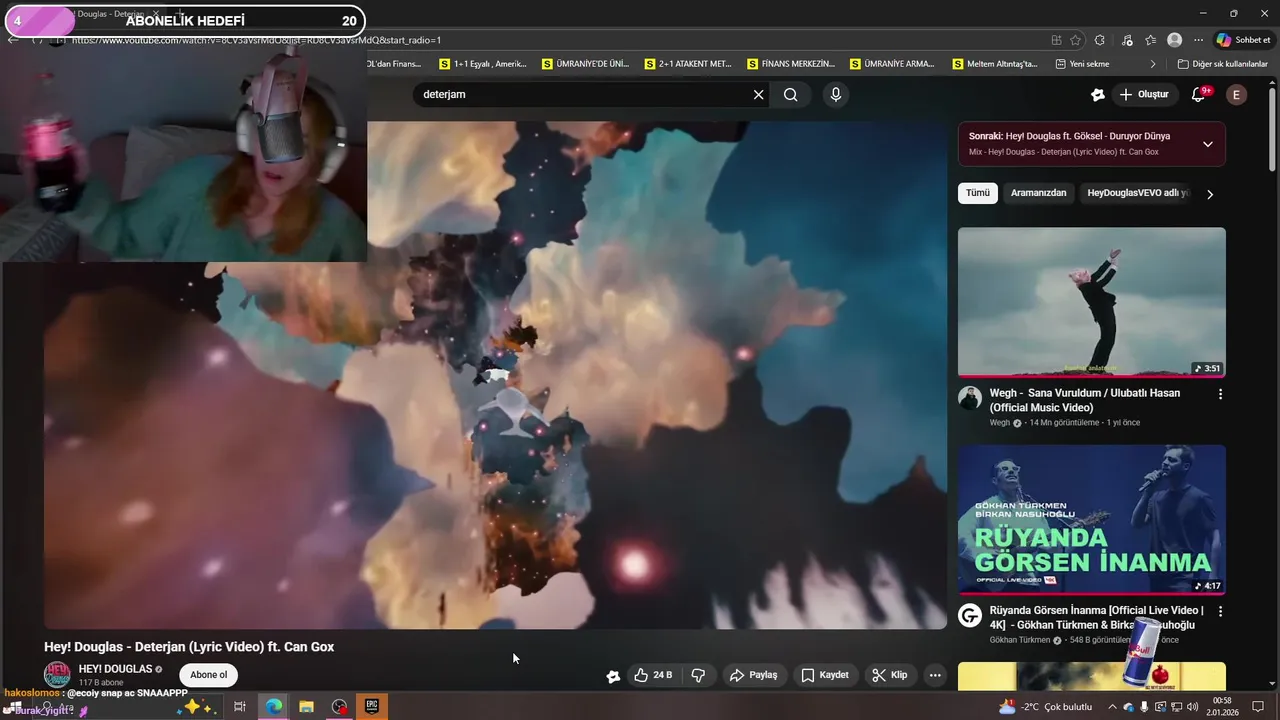
Task: Click the Paylaş share button
Action: [x=753, y=675]
